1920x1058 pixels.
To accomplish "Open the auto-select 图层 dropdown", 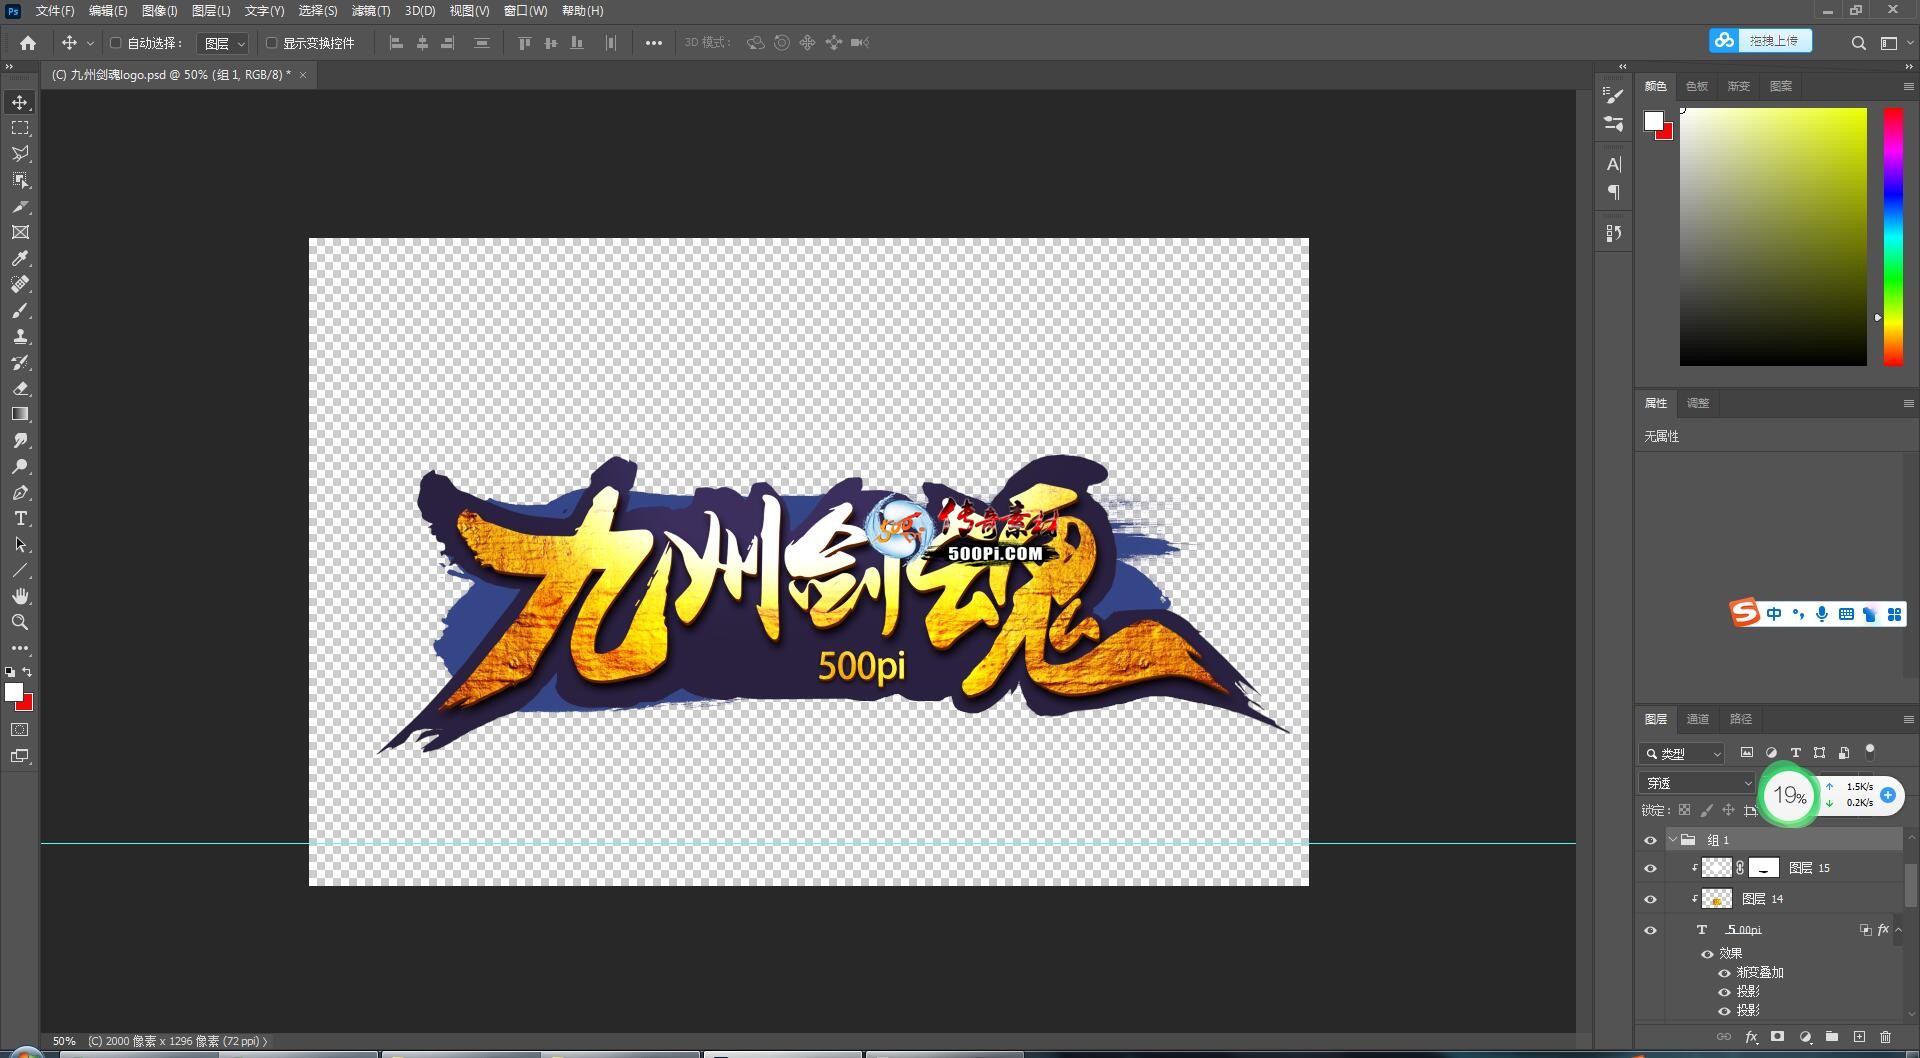I will pos(223,43).
